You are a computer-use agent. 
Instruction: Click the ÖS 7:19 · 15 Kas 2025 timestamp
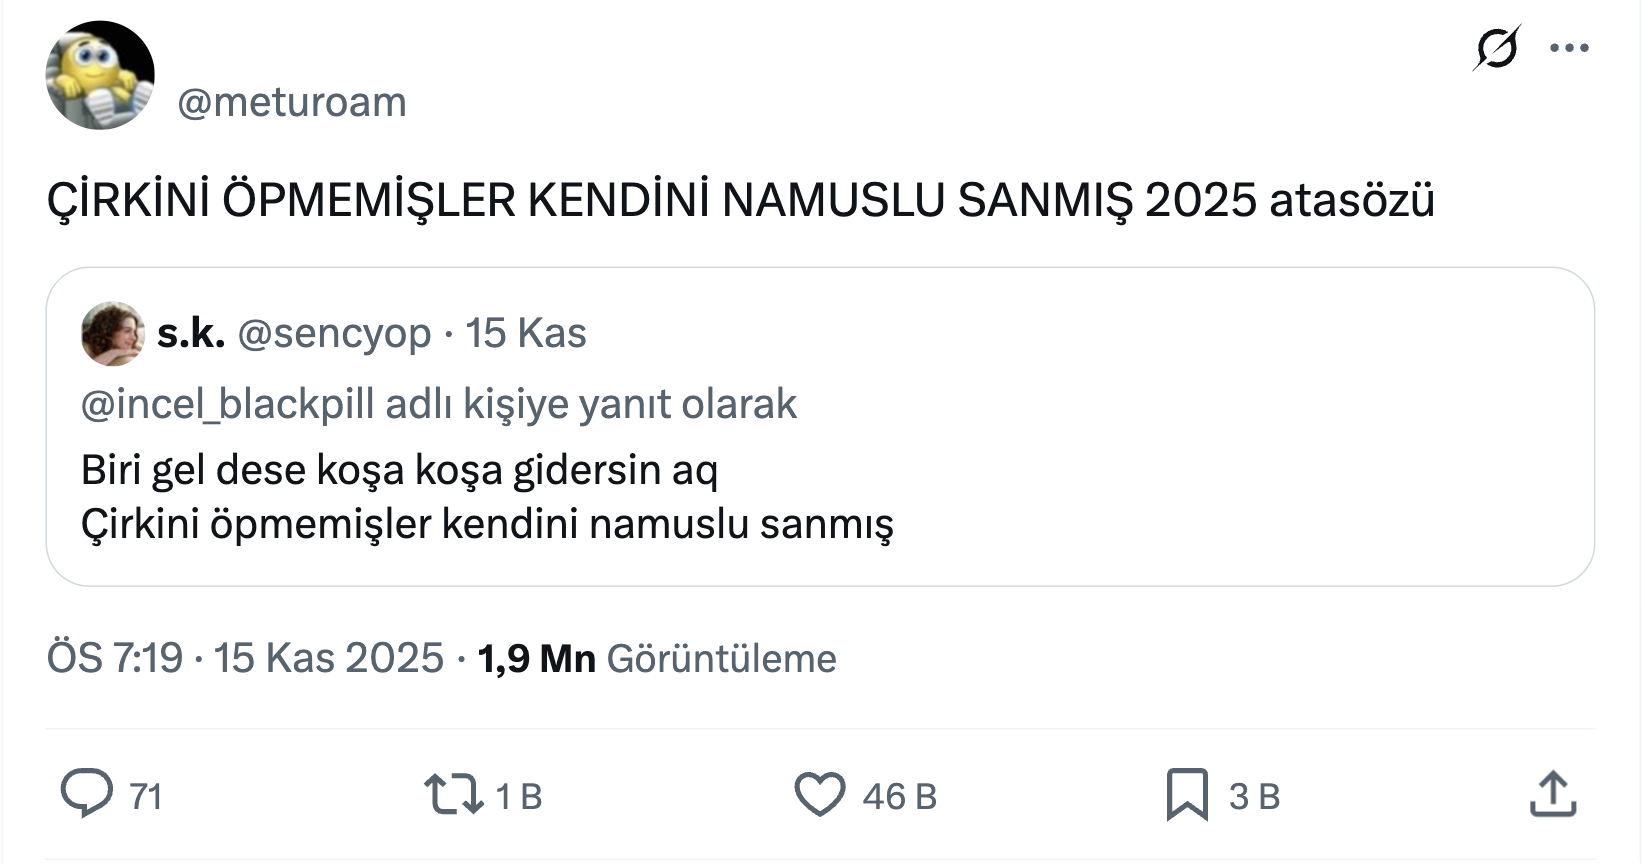tap(245, 658)
